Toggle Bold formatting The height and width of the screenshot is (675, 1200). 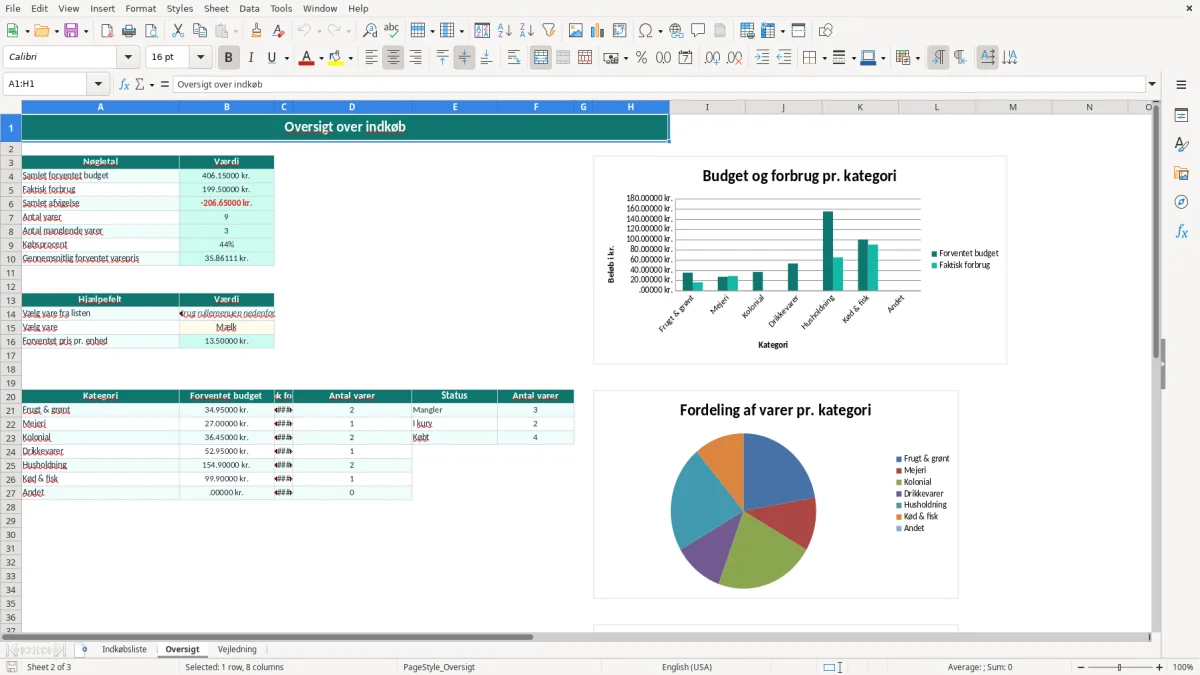pos(229,58)
